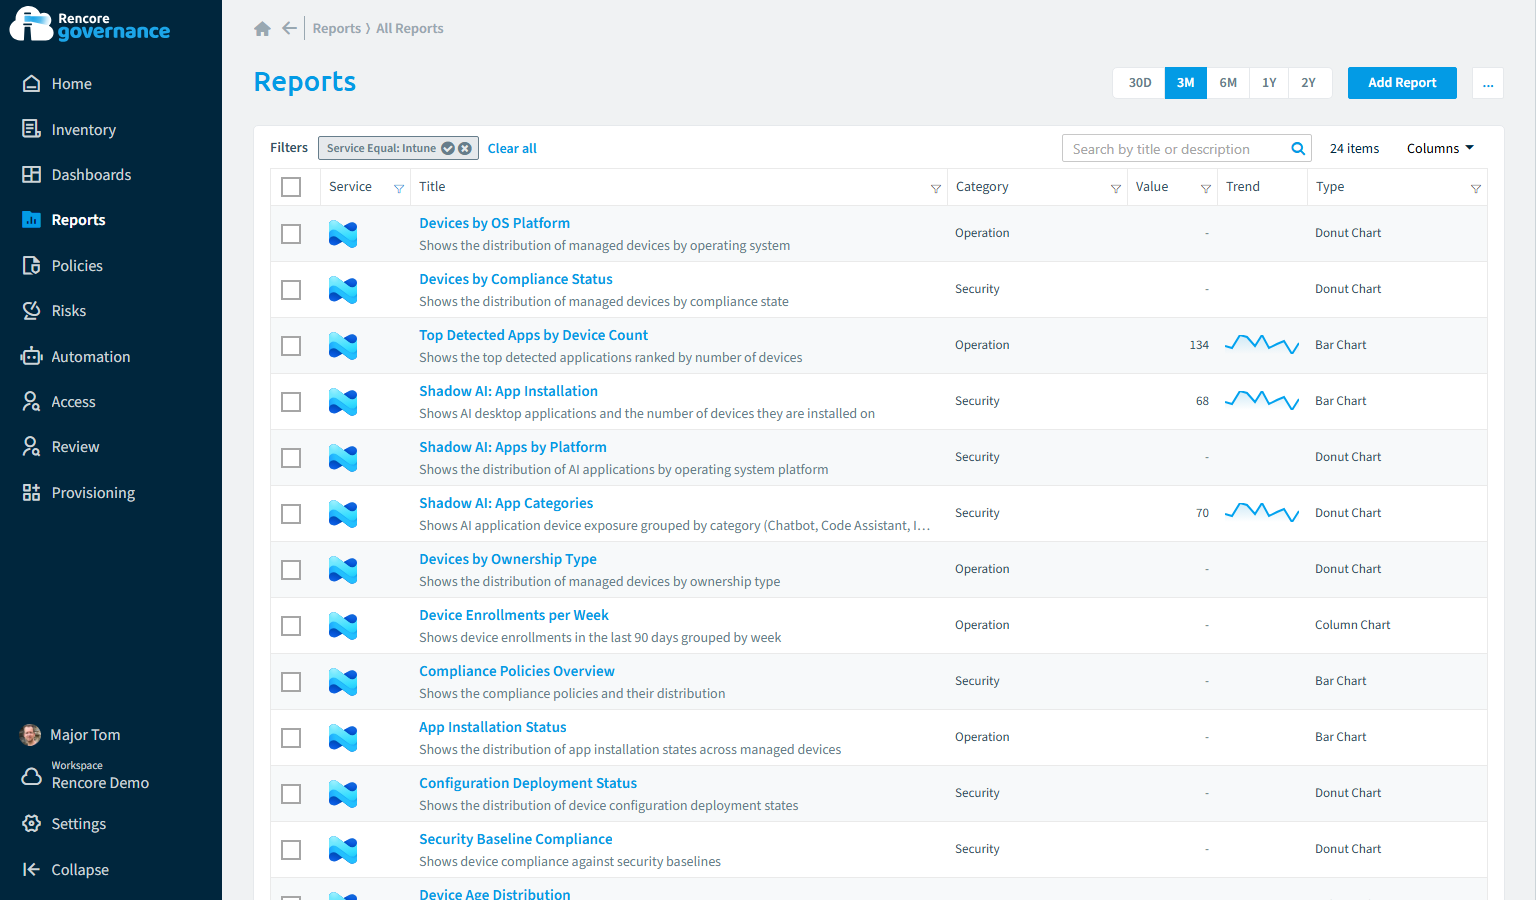The image size is (1536, 900).
Task: Open the Shadow AI: App Categories report
Action: (x=506, y=503)
